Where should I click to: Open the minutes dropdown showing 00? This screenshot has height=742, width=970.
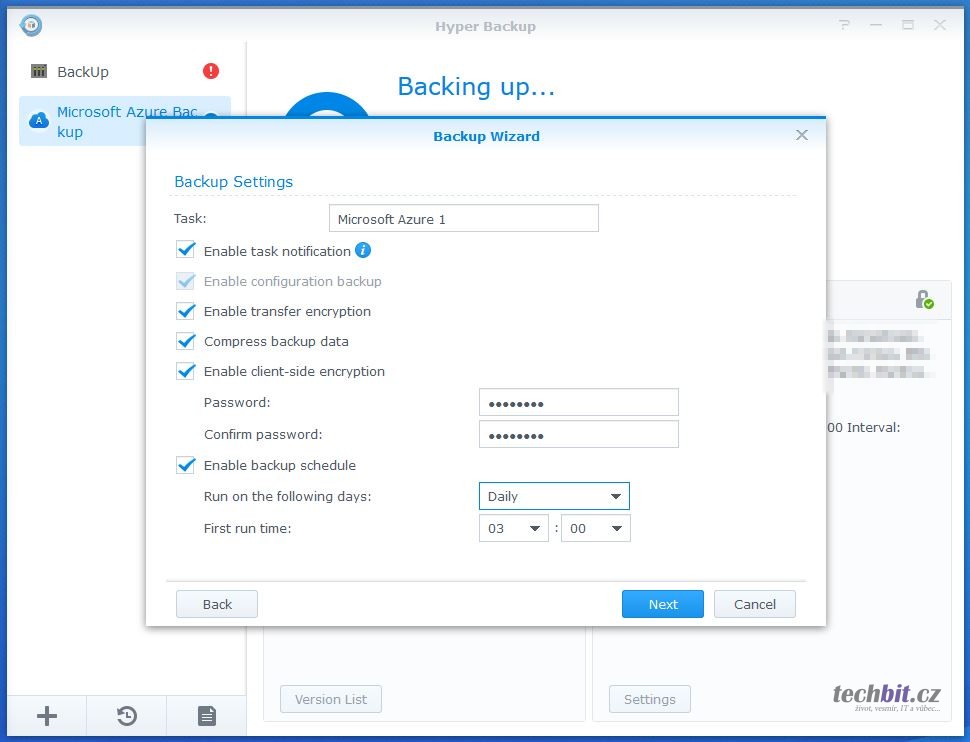[596, 528]
